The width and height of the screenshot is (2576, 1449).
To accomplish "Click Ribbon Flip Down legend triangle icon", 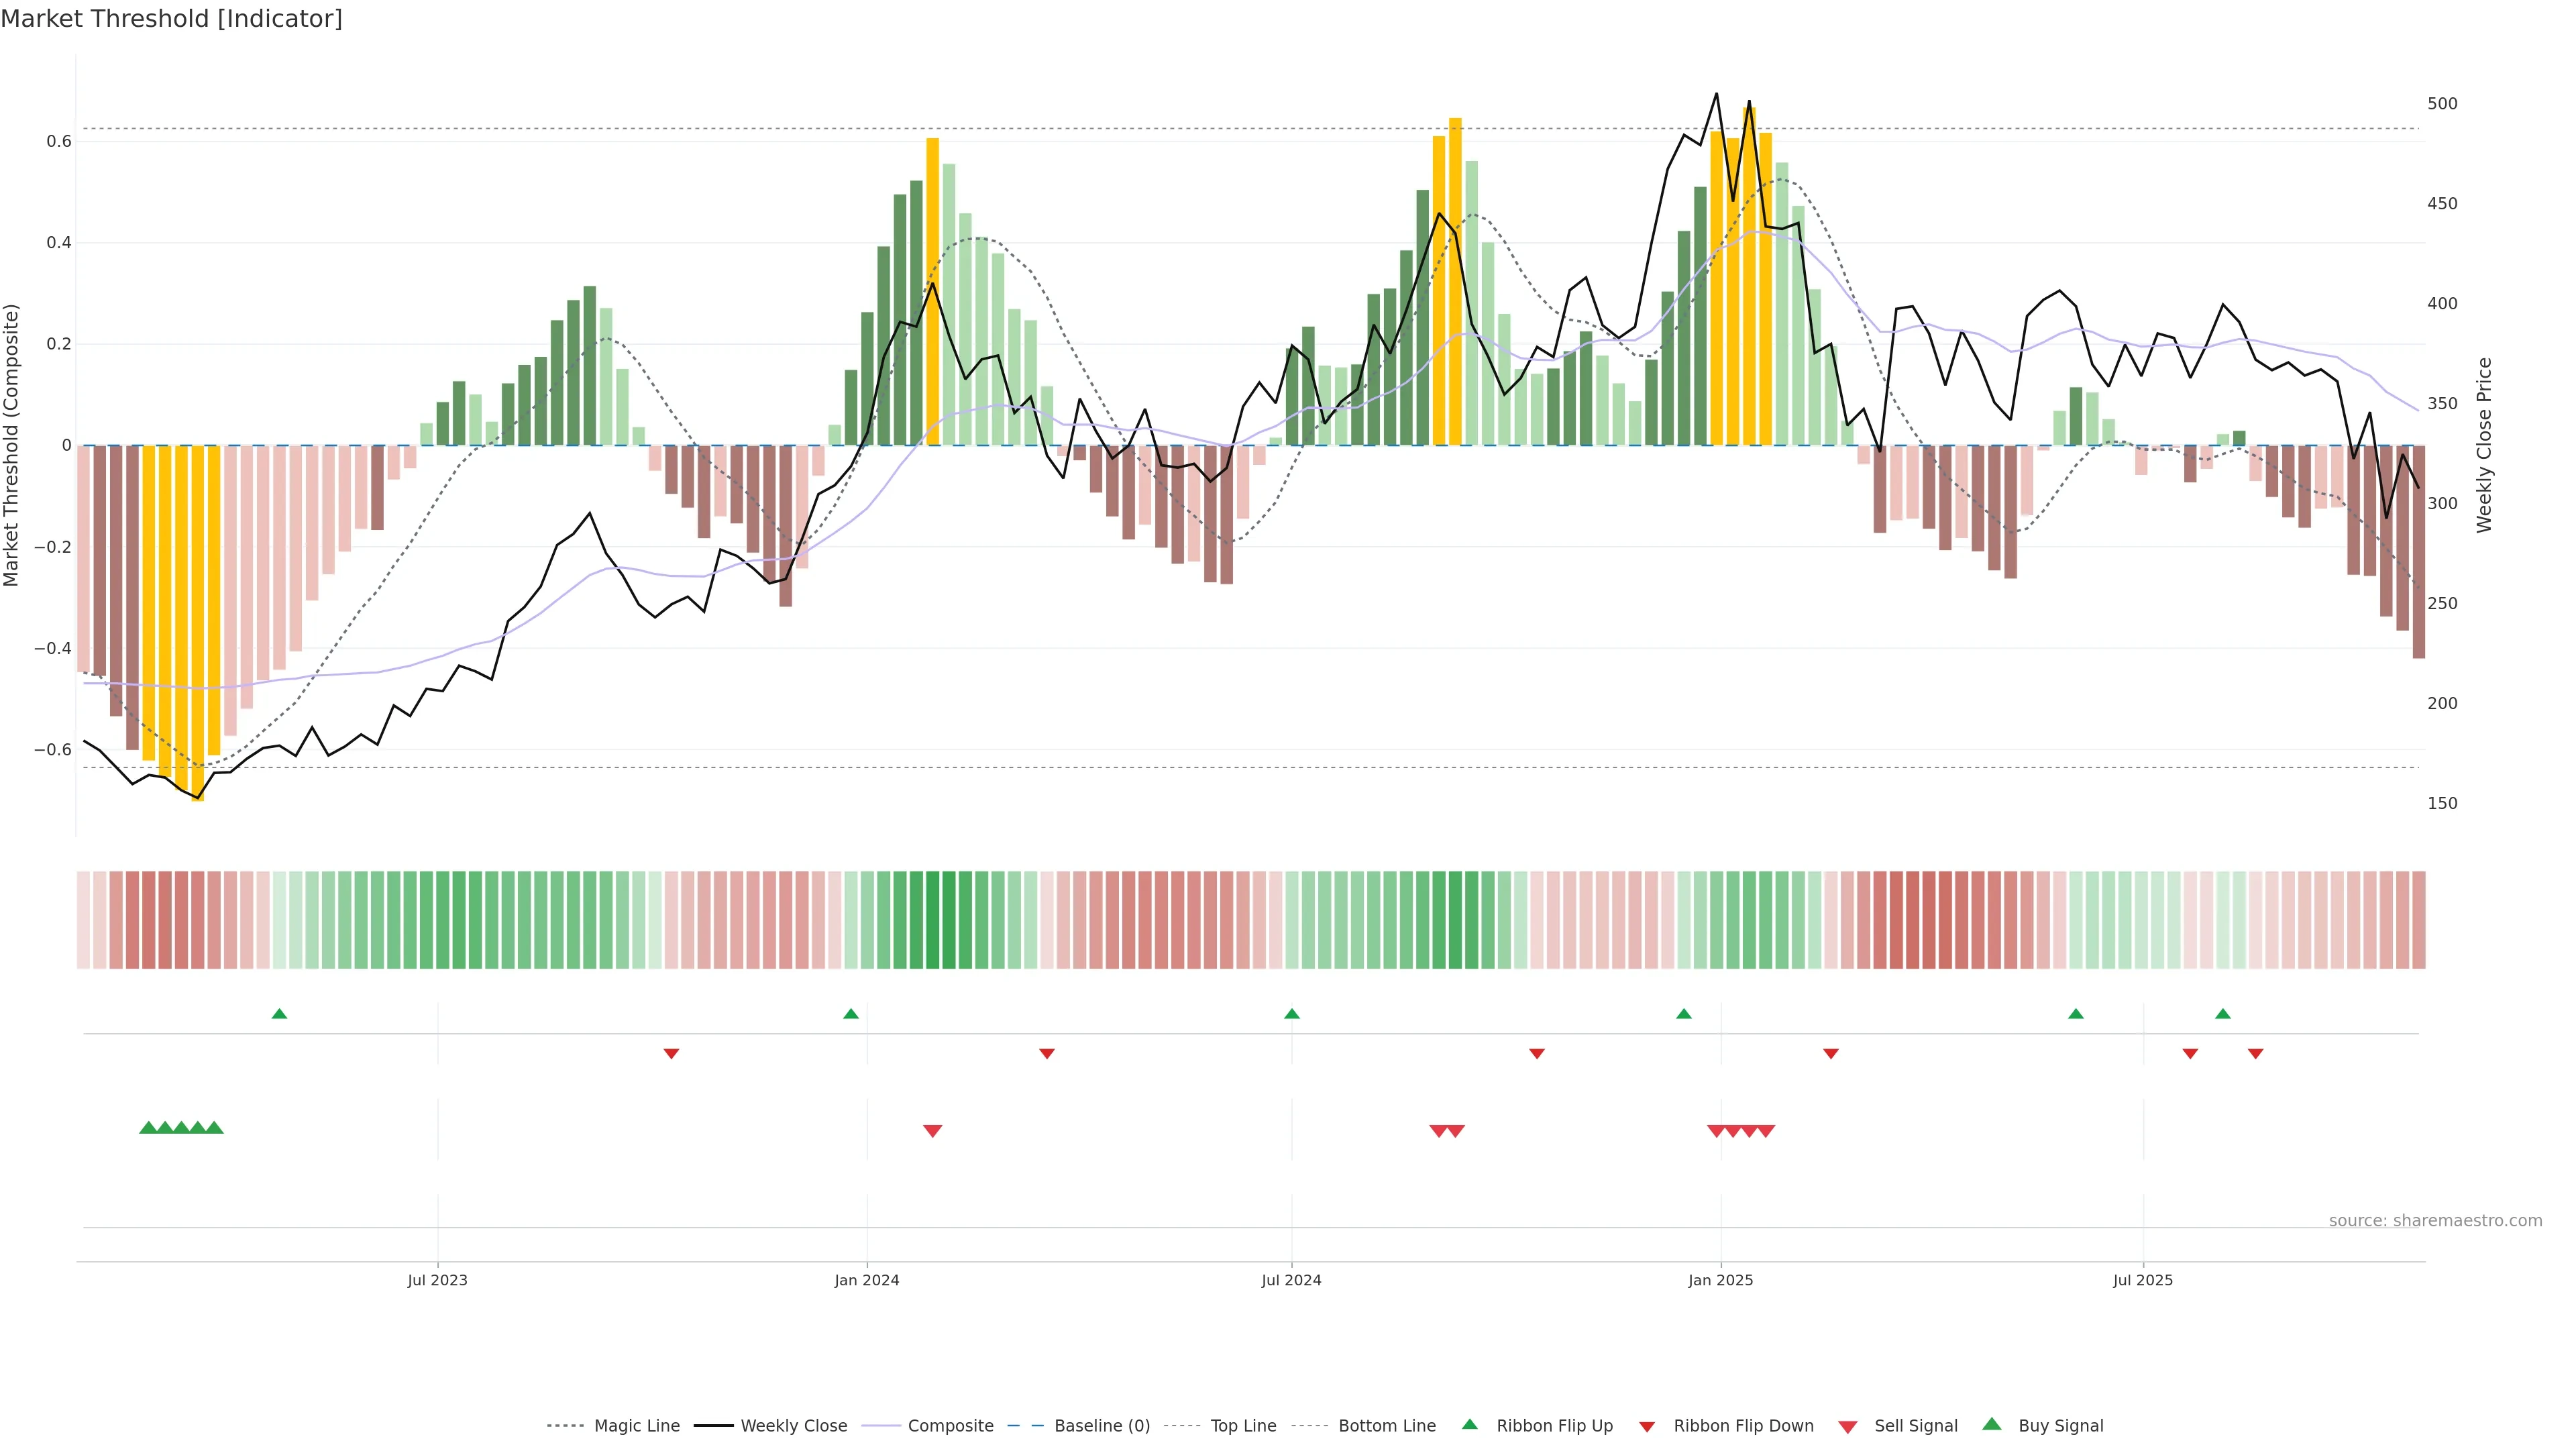I will click(x=1647, y=1427).
